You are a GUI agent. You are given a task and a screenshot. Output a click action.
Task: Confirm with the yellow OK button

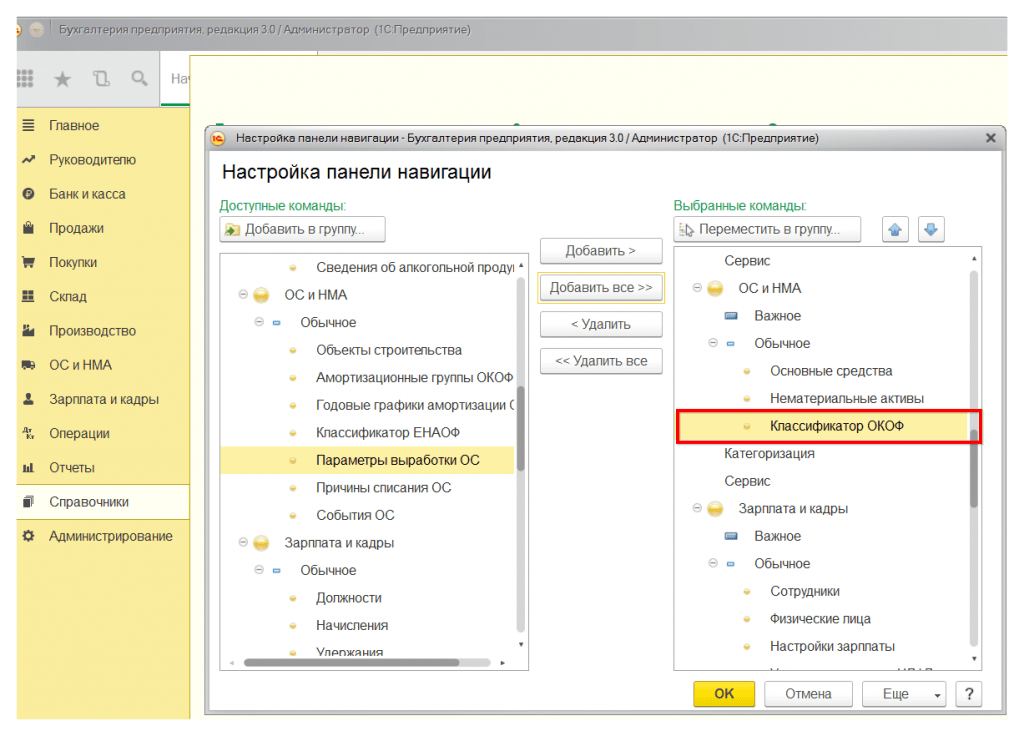pyautogui.click(x=724, y=694)
